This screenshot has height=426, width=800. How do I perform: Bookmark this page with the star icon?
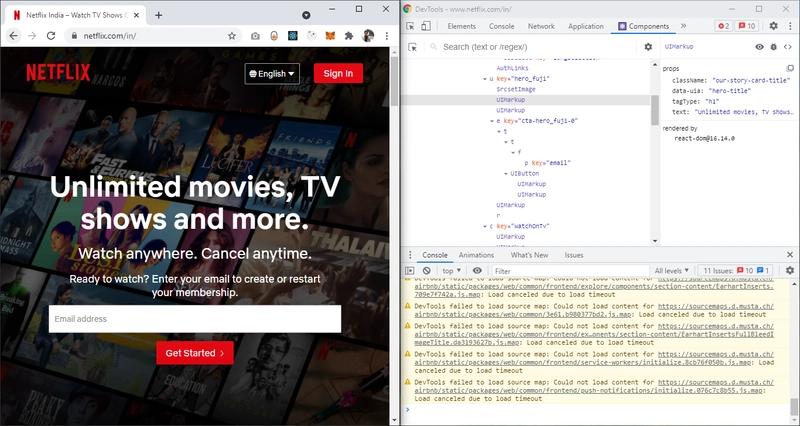[232, 36]
